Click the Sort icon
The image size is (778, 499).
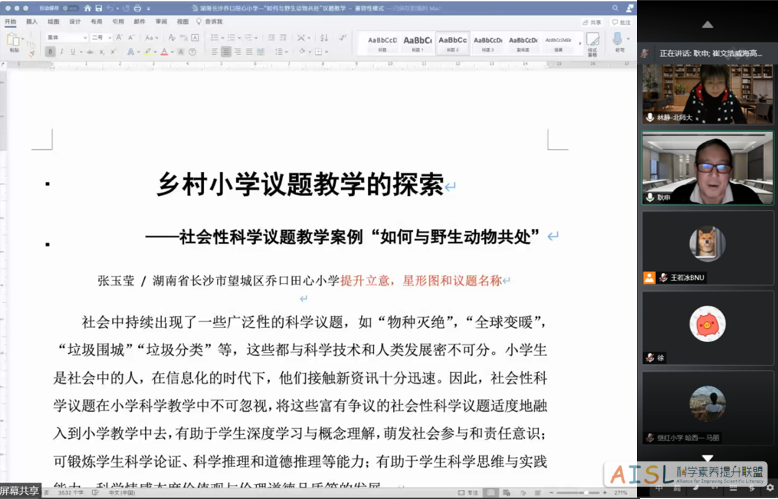[x=324, y=38]
